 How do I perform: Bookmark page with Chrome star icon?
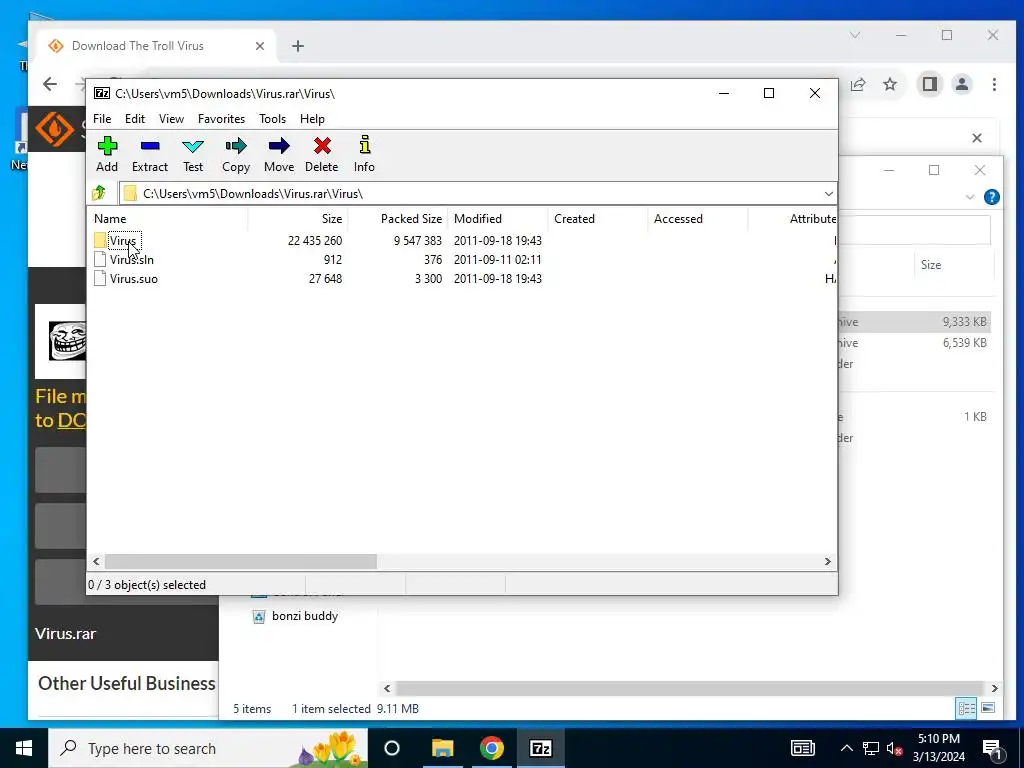(890, 84)
